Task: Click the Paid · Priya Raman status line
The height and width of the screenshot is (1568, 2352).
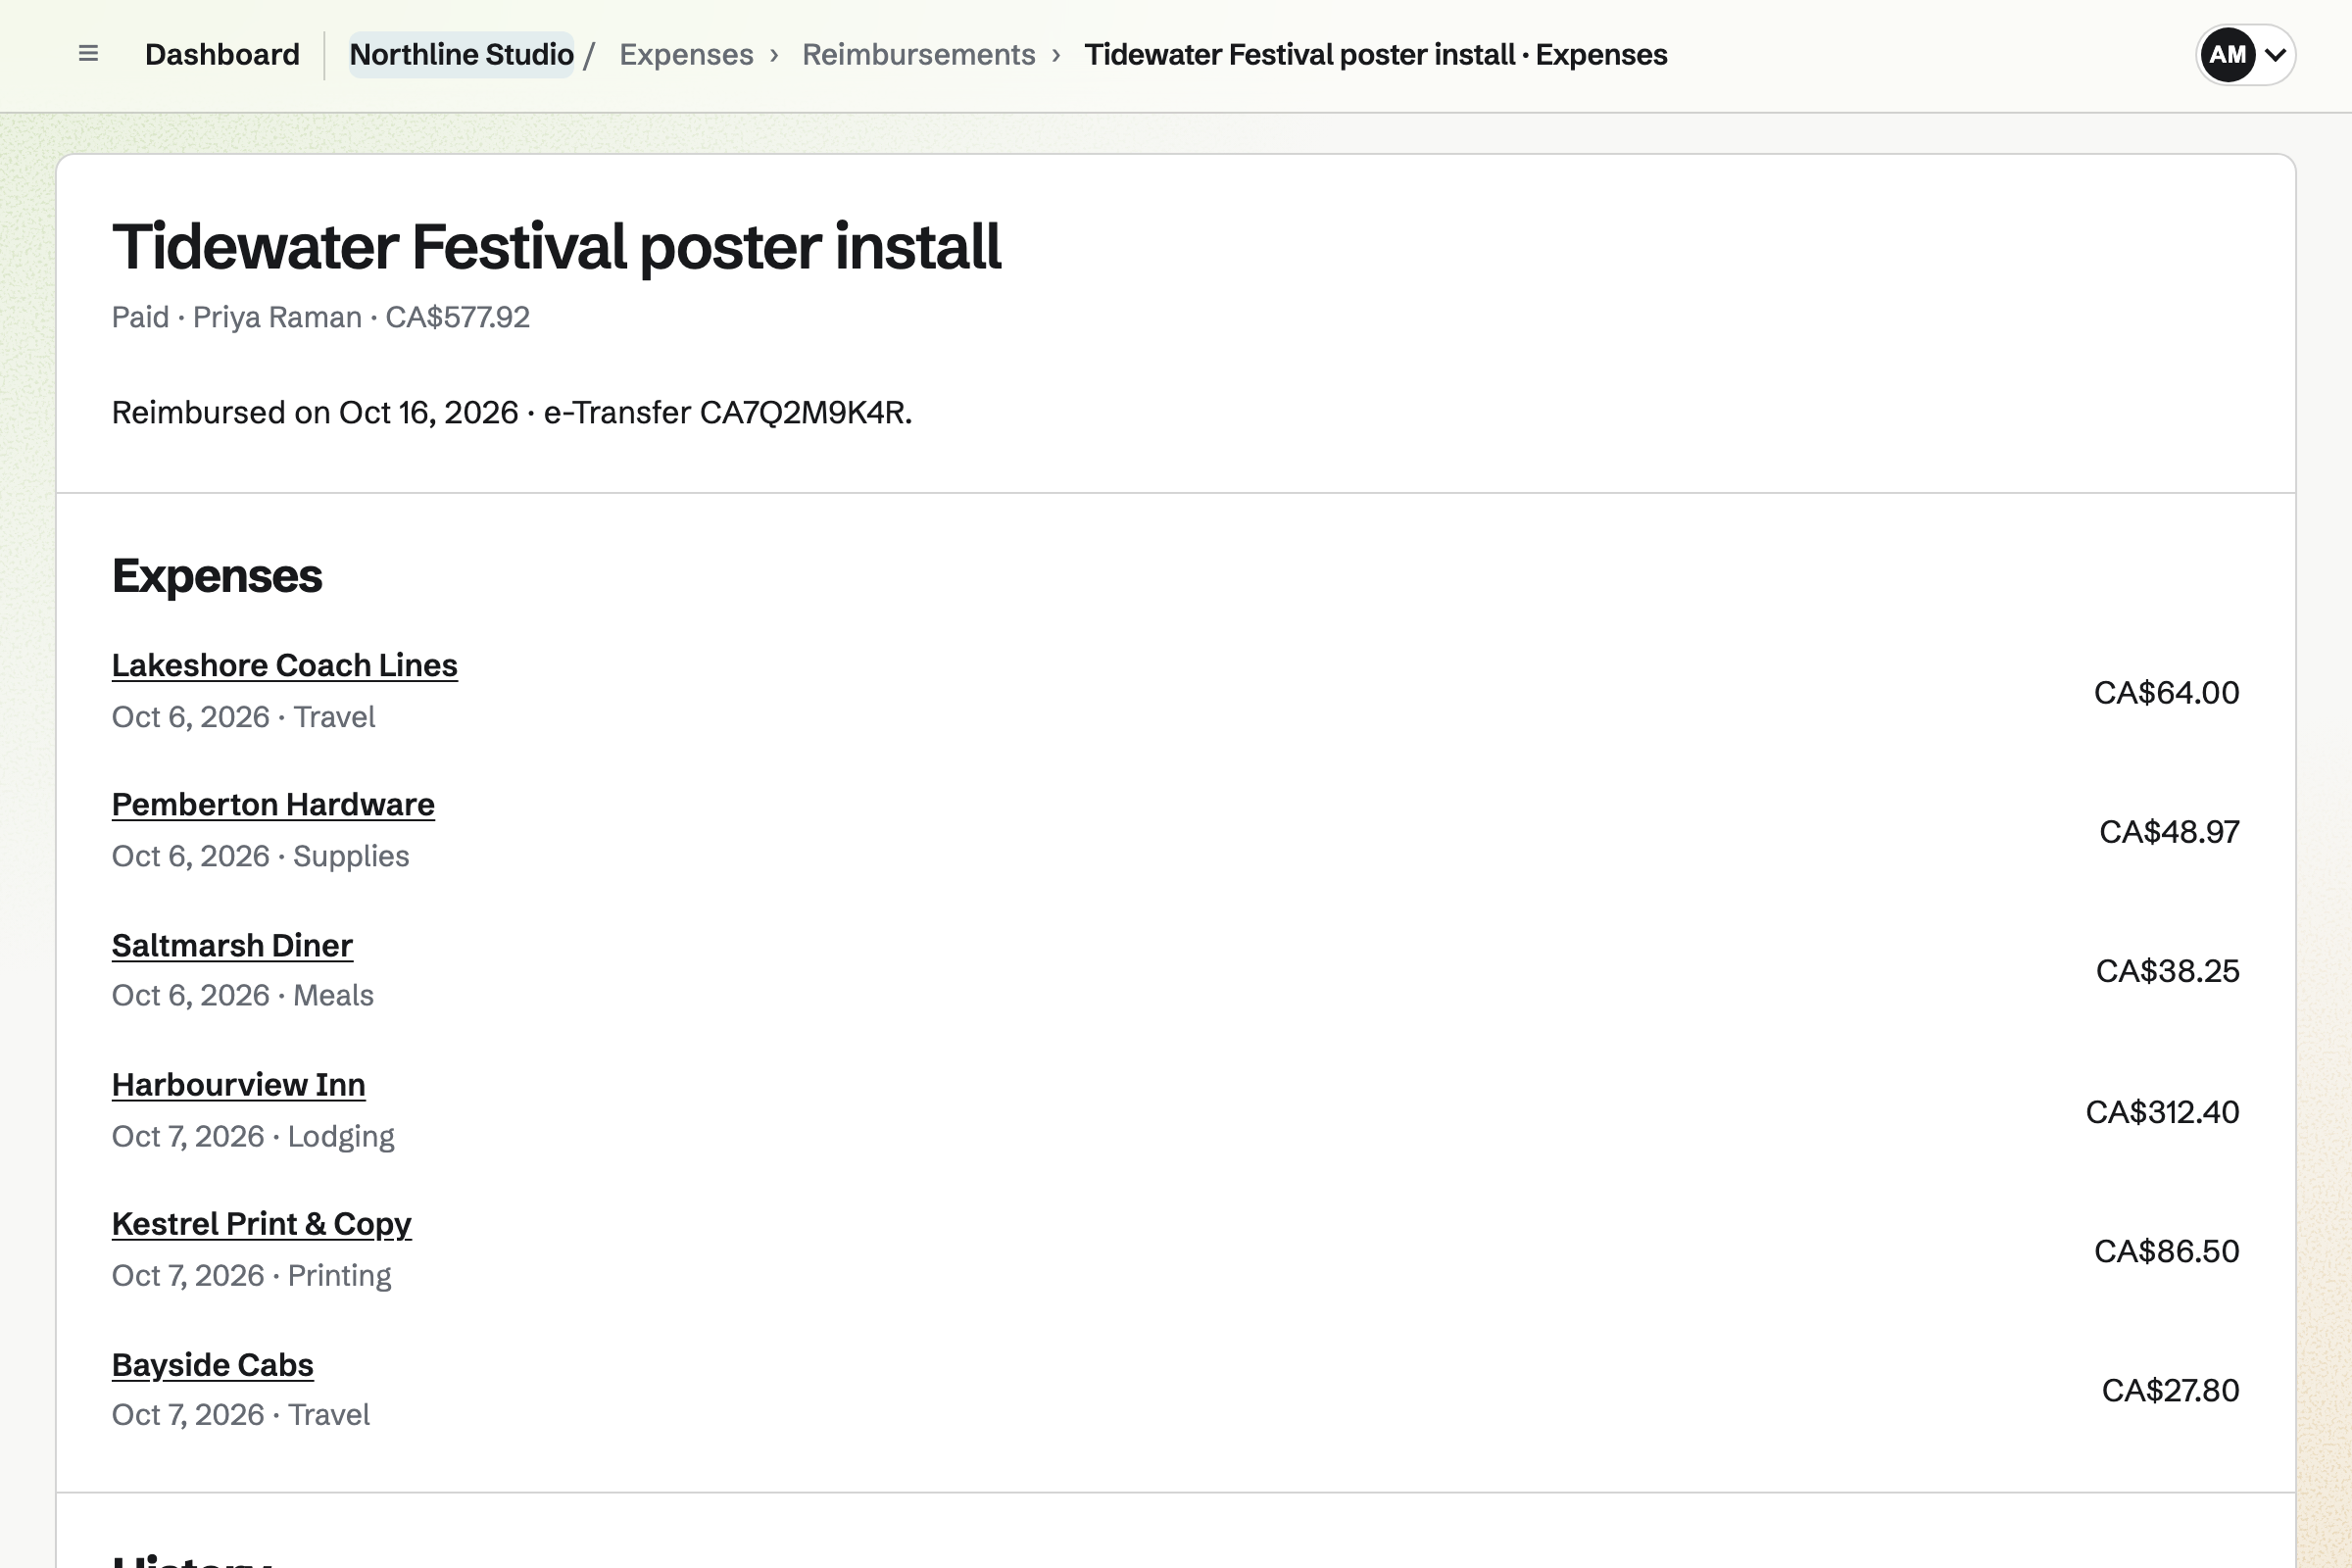Action: (x=321, y=317)
